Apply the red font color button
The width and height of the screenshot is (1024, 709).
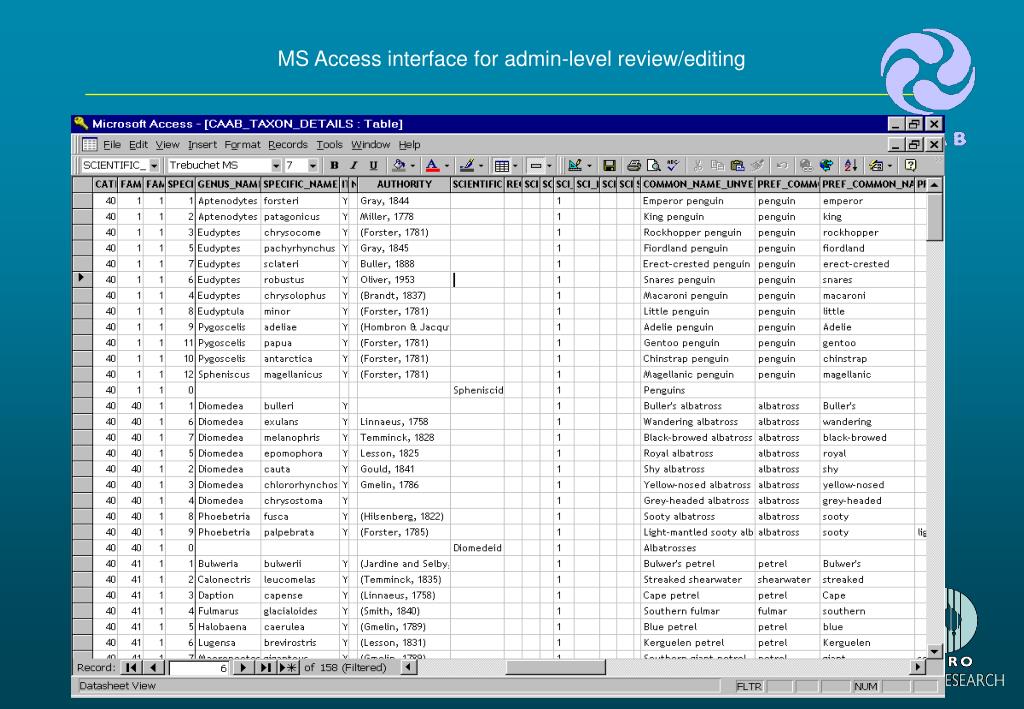tap(432, 165)
